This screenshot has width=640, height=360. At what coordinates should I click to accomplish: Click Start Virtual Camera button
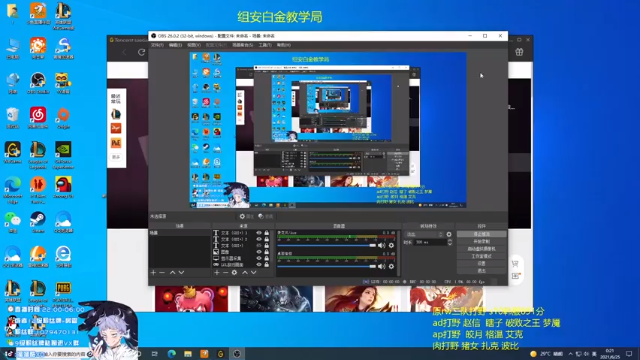point(482,249)
